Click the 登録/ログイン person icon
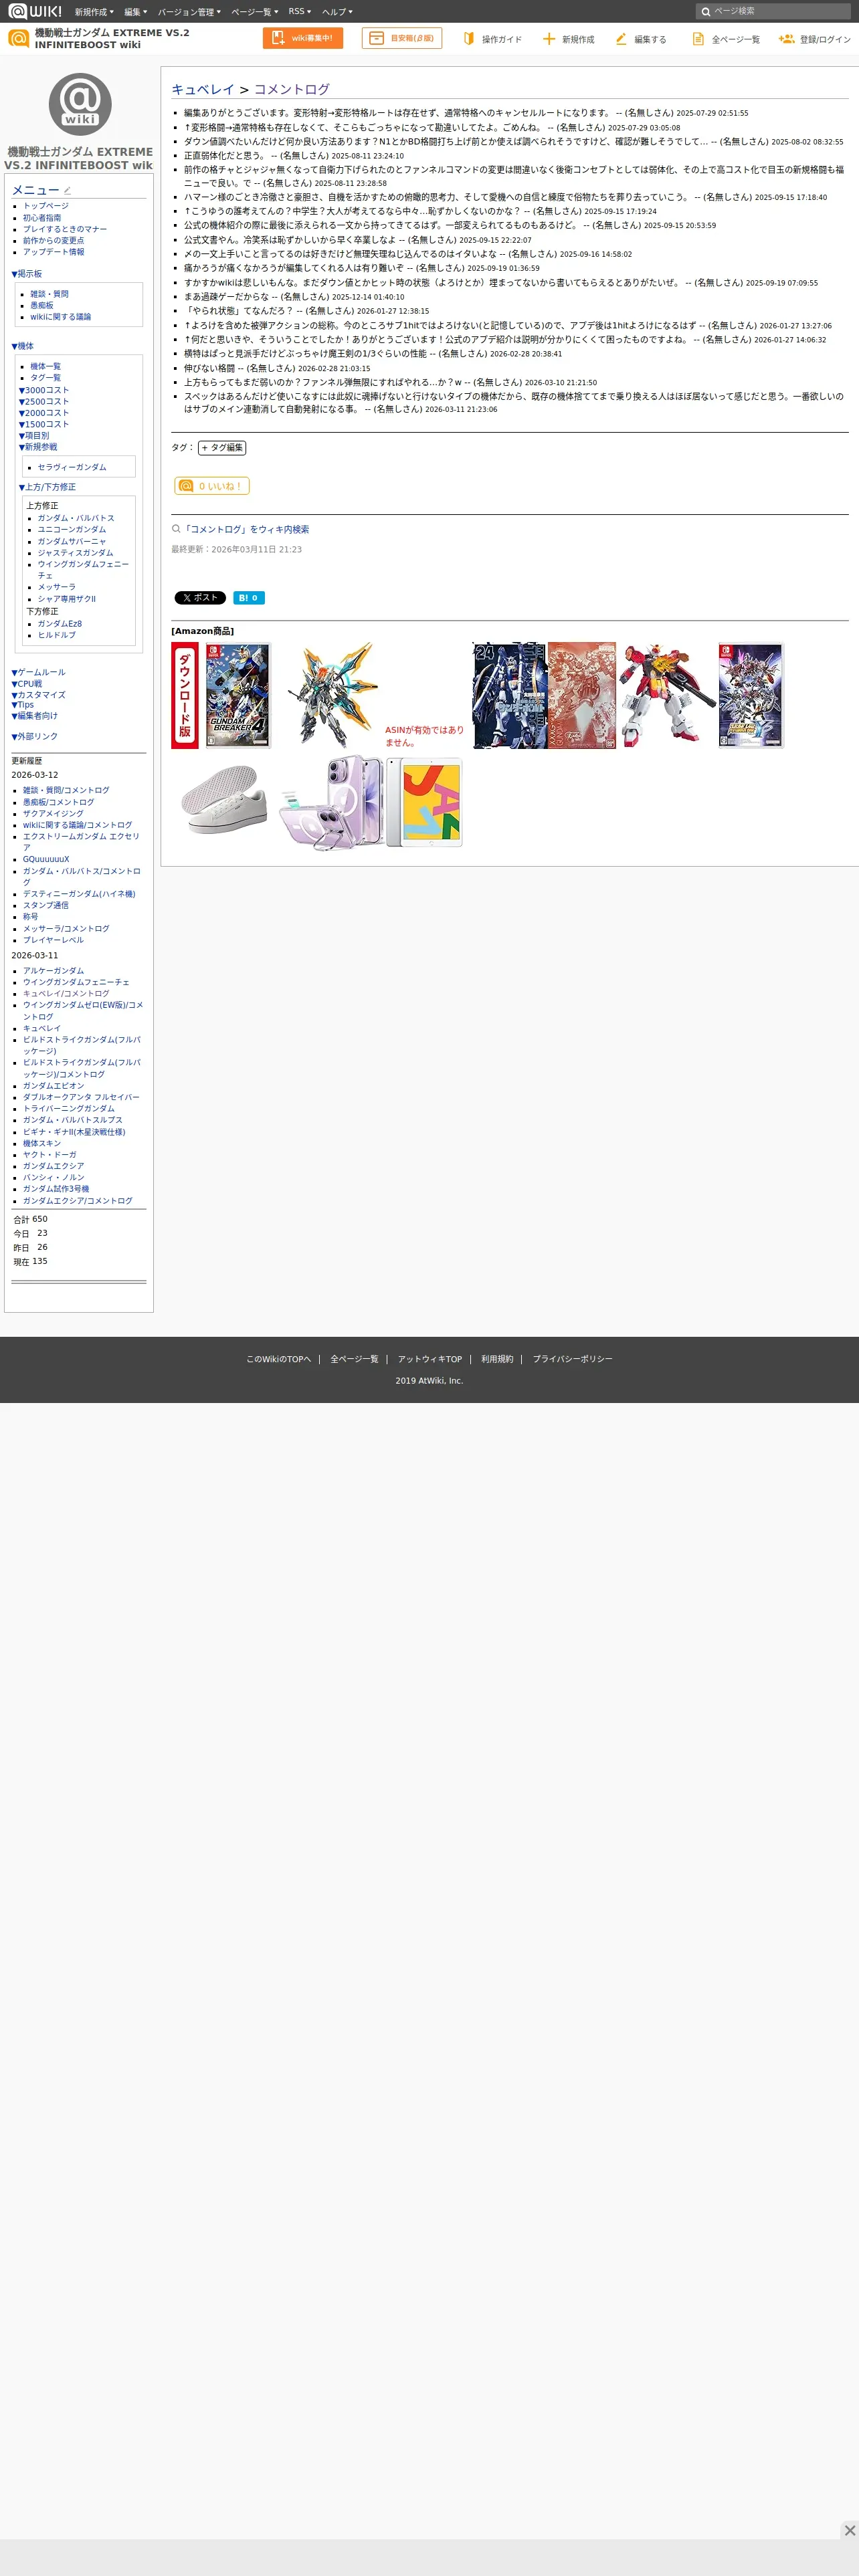 786,38
